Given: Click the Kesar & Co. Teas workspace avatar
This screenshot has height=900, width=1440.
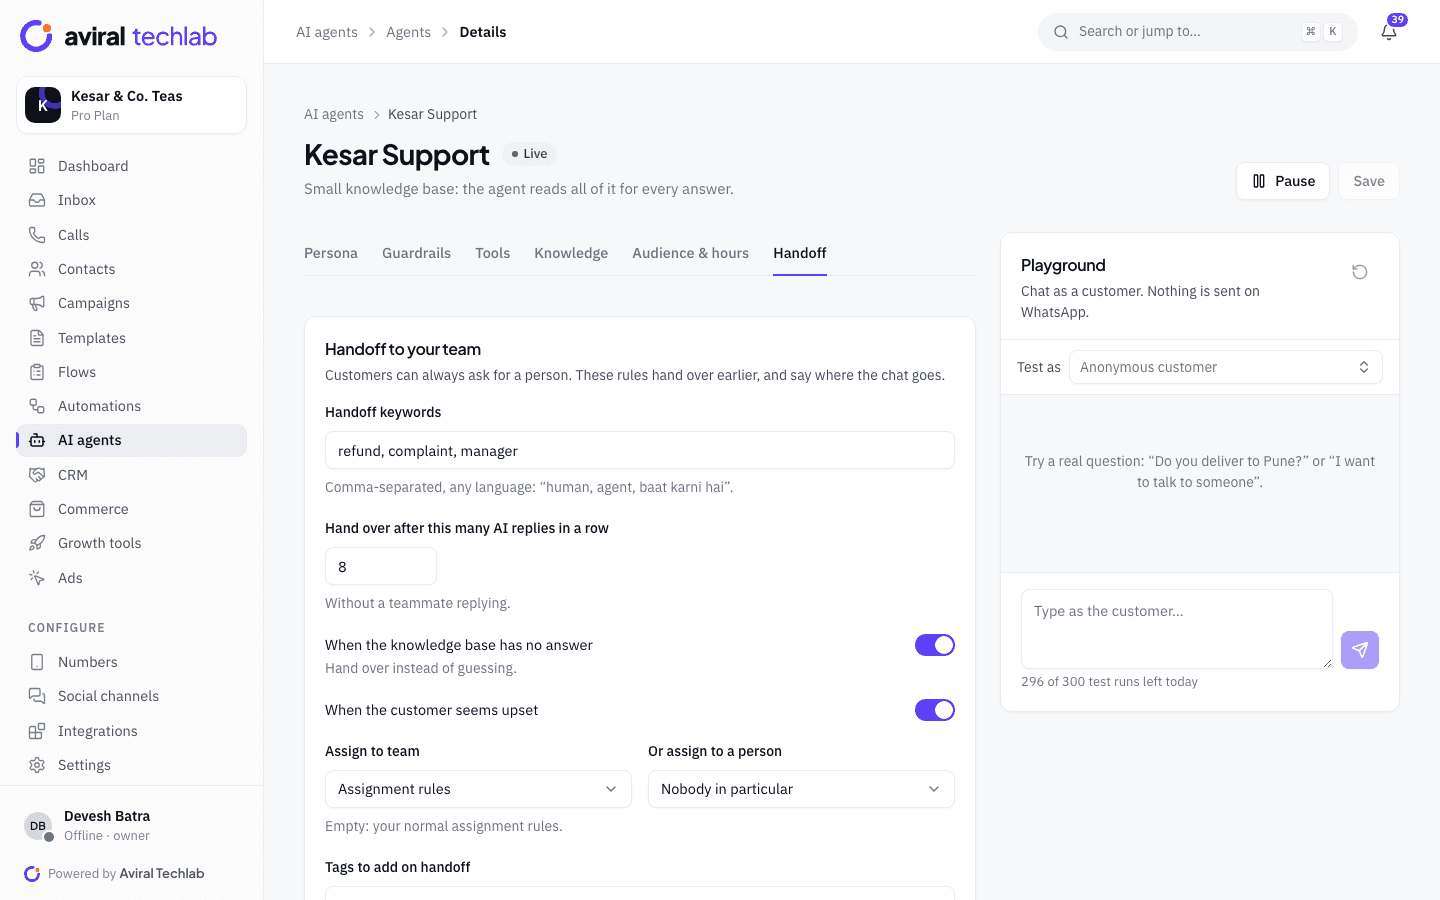Looking at the screenshot, I should click(43, 105).
